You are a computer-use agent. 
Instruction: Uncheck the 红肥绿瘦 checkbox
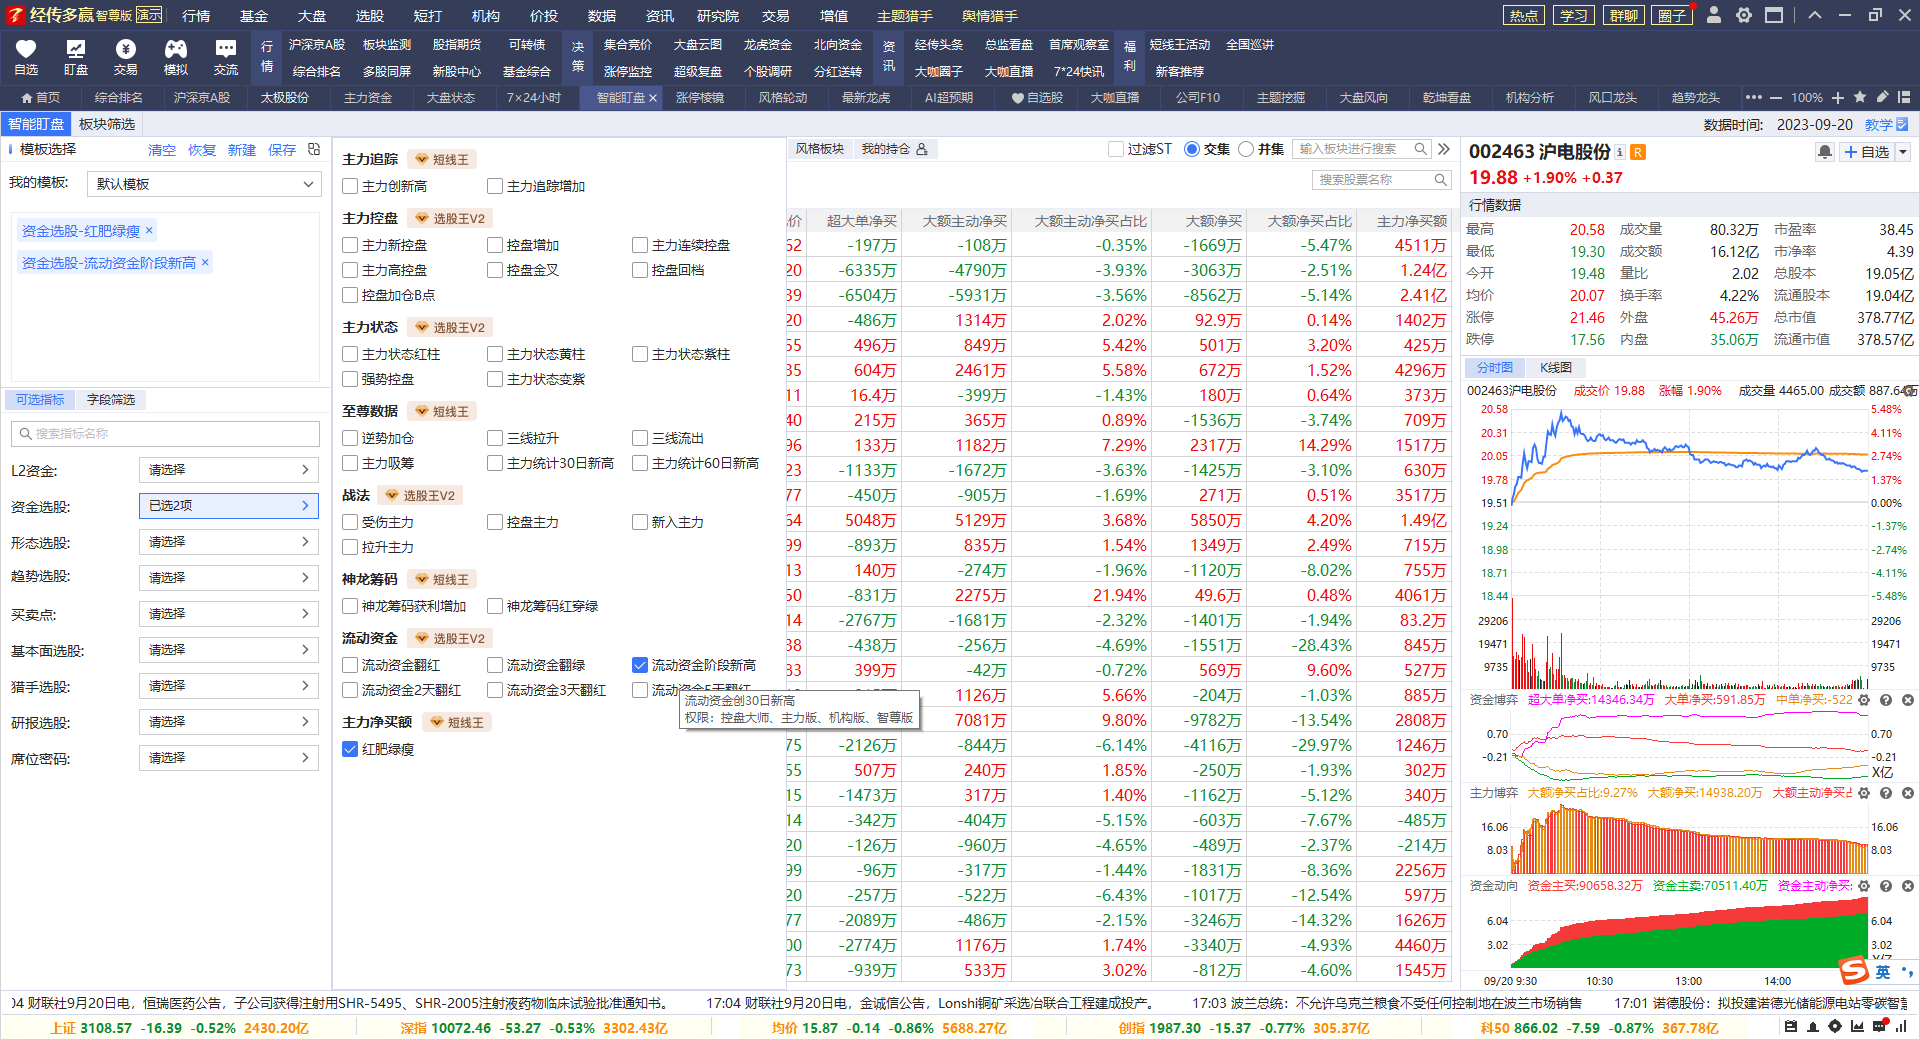[x=350, y=749]
